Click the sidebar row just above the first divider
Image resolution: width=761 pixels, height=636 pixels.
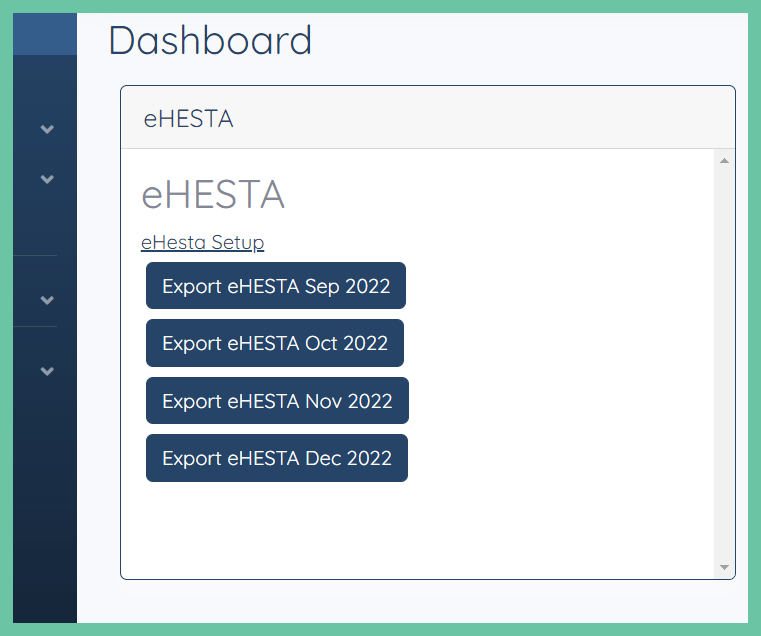click(x=45, y=230)
